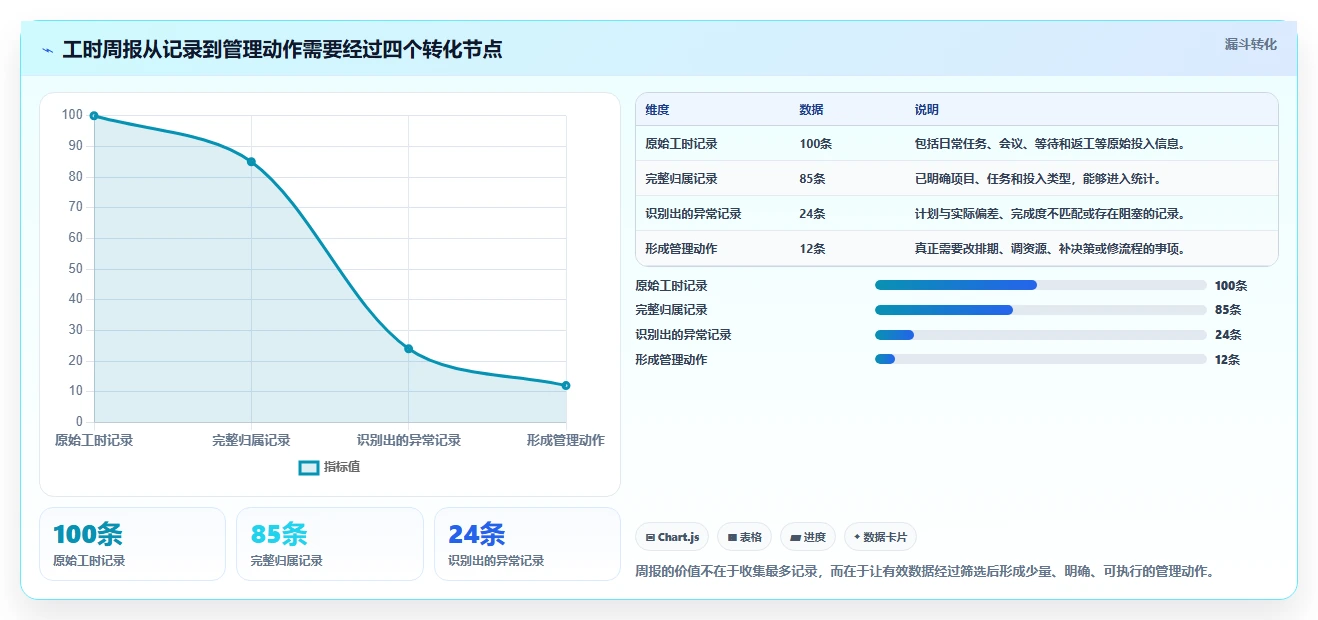
Task: Click x-axis label 识别出的异常记录
Action: (x=409, y=440)
